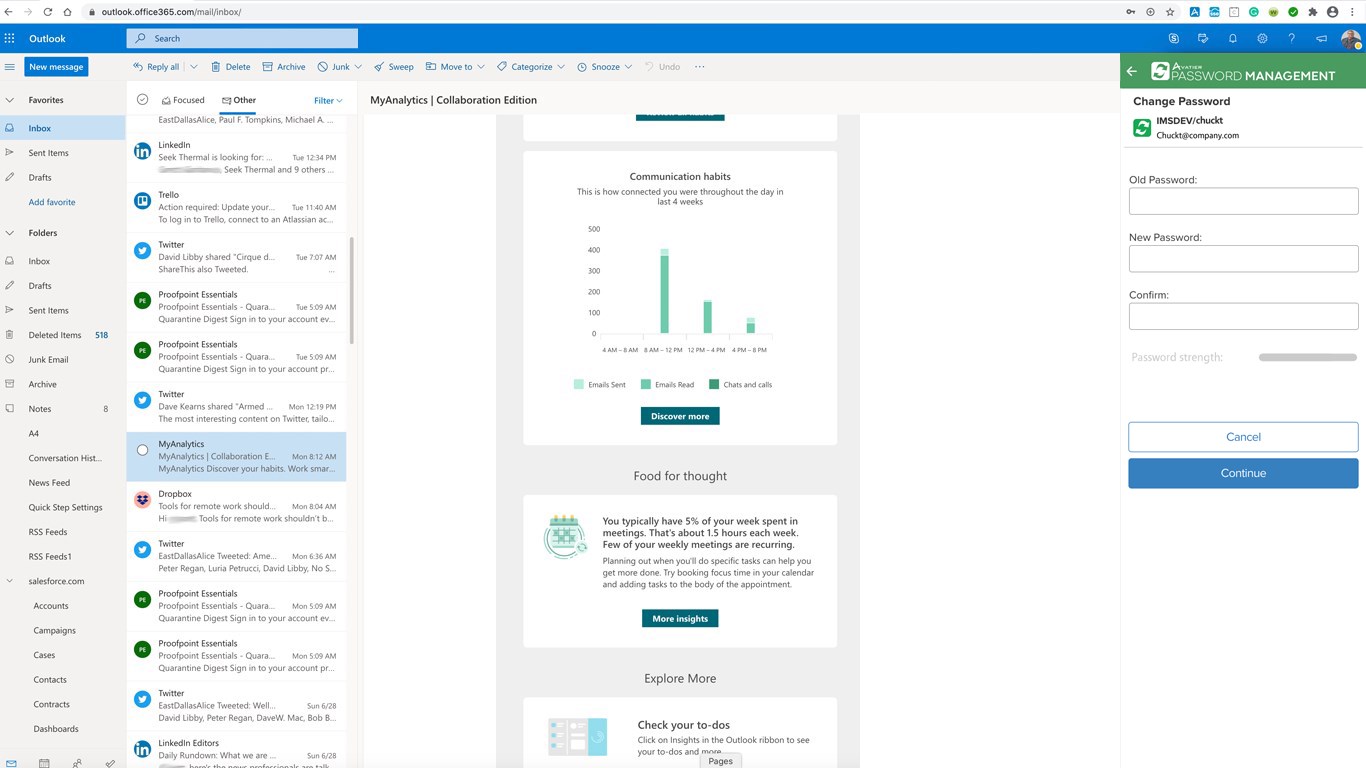This screenshot has width=1366, height=768.
Task: Open the Junk Email folder
Action: point(62,359)
